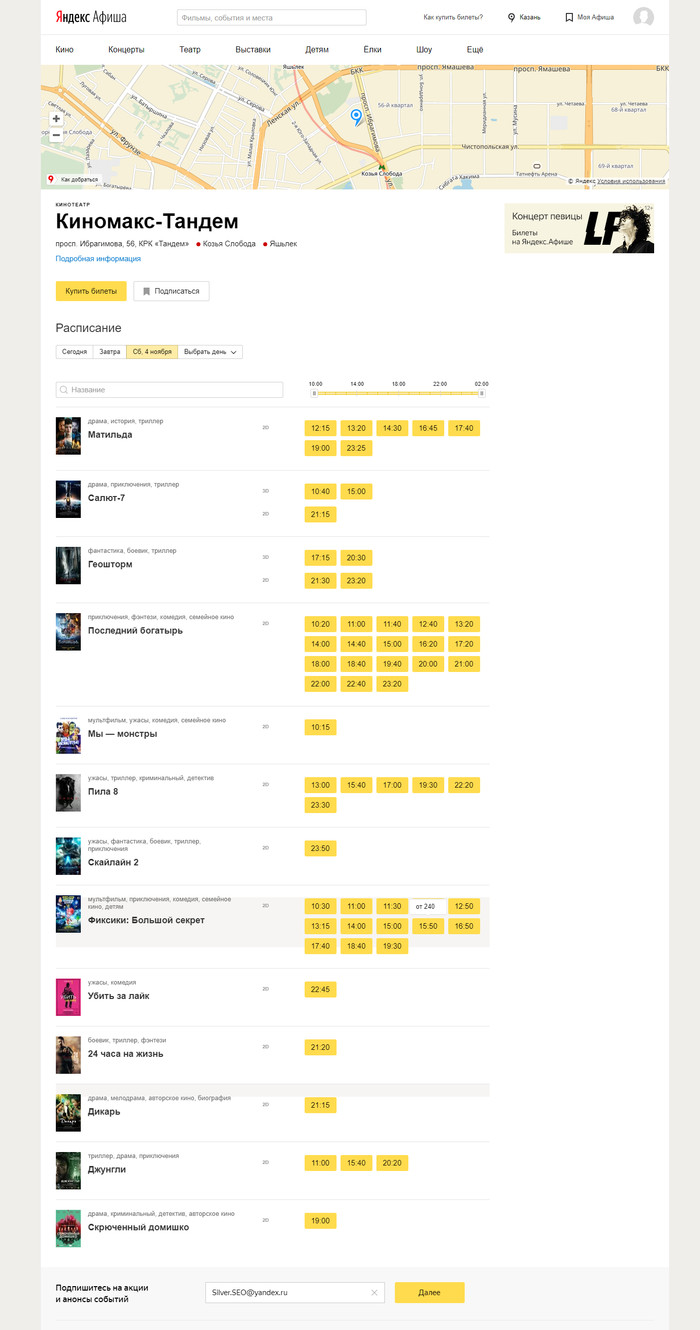Click Как добраться directions on the map
This screenshot has width=700, height=1330.
click(x=74, y=180)
